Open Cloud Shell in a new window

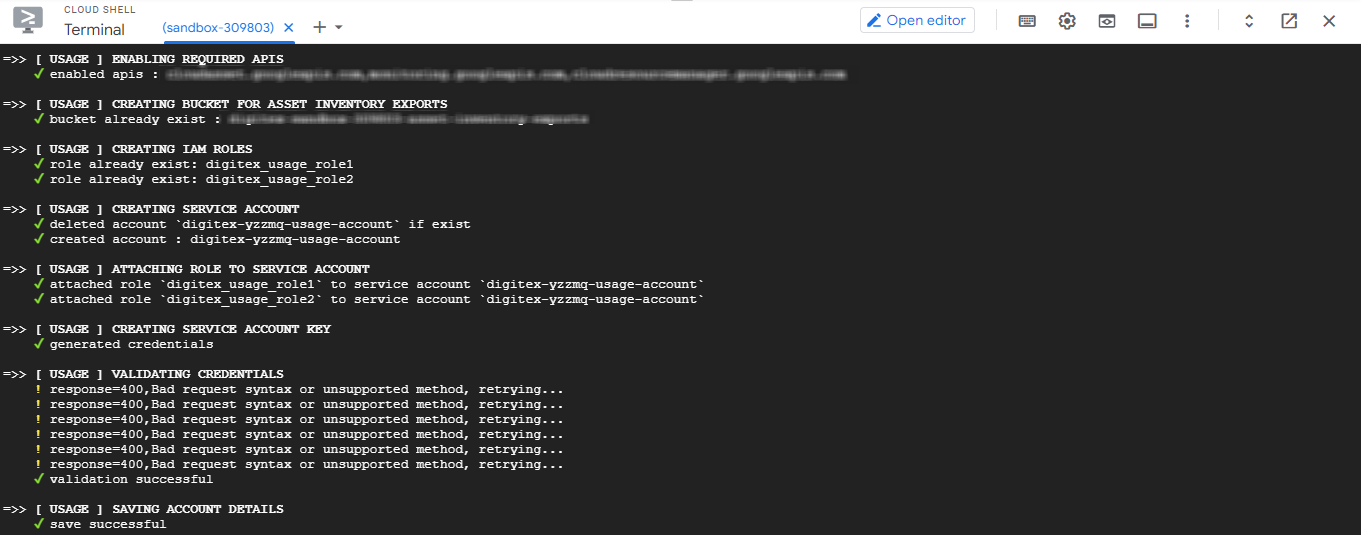tap(1289, 21)
